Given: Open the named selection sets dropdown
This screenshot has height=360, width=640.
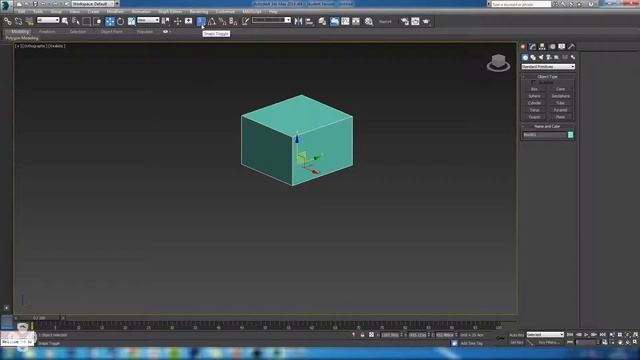Looking at the screenshot, I should 271,20.
